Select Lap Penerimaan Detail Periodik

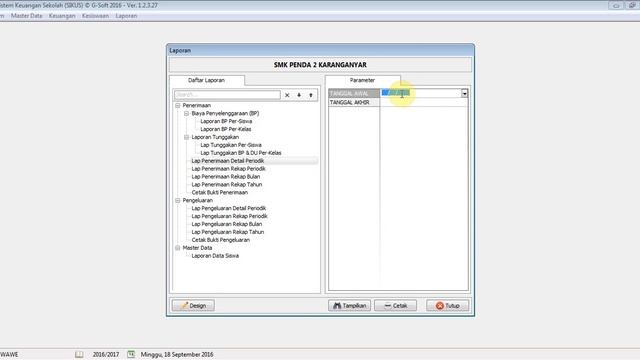[228, 161]
